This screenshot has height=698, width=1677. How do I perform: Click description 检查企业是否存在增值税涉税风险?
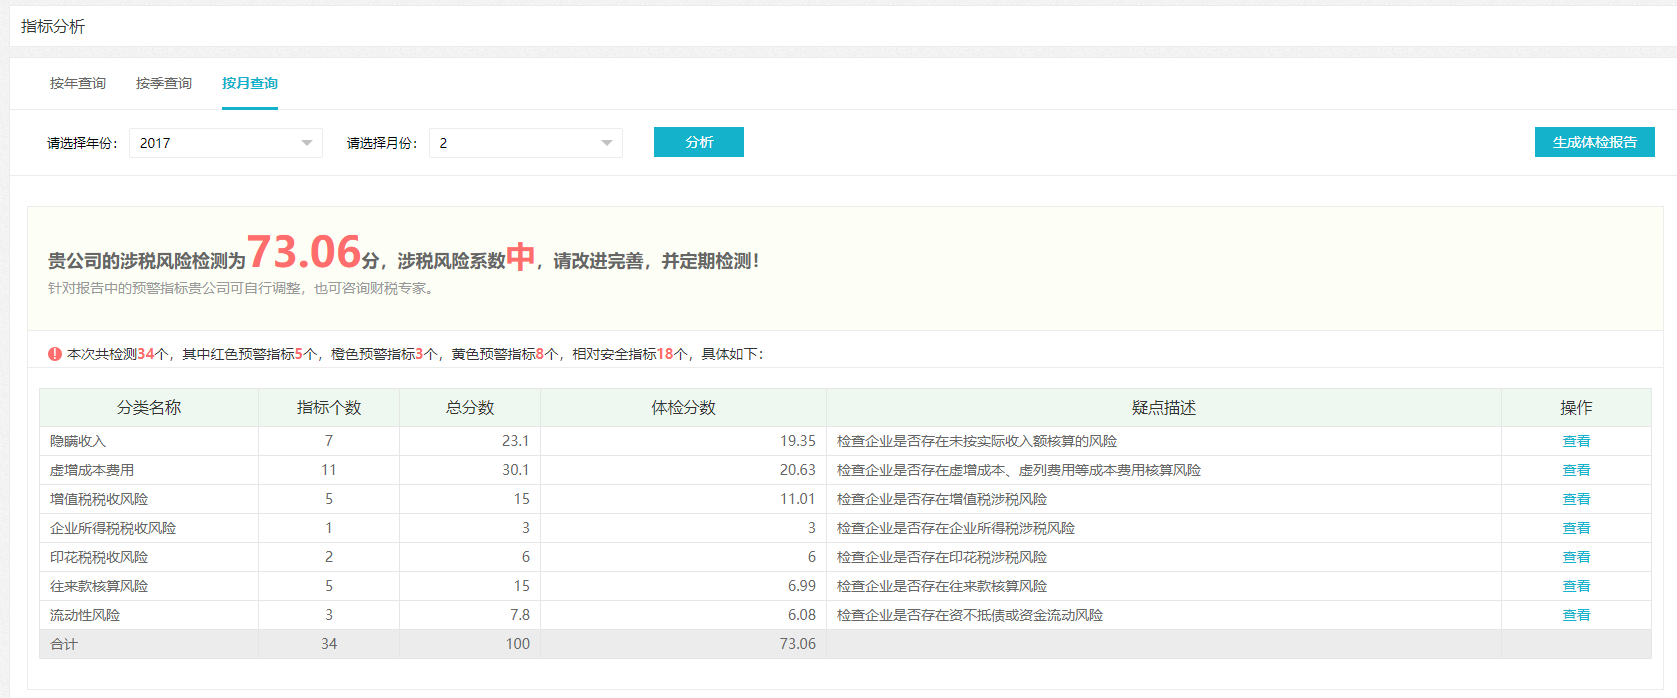(942, 499)
